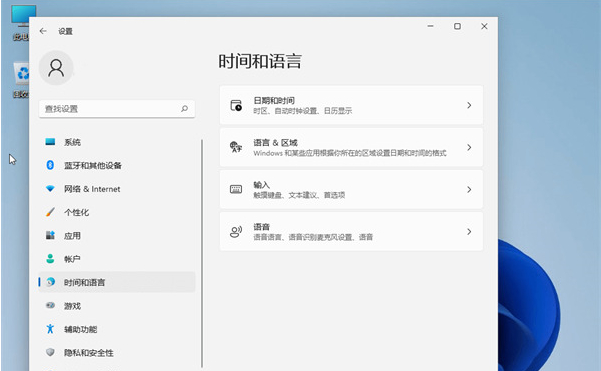Screen dimensions: 601x371
Task: Open the 日期和时间 title link
Action: [274, 100]
